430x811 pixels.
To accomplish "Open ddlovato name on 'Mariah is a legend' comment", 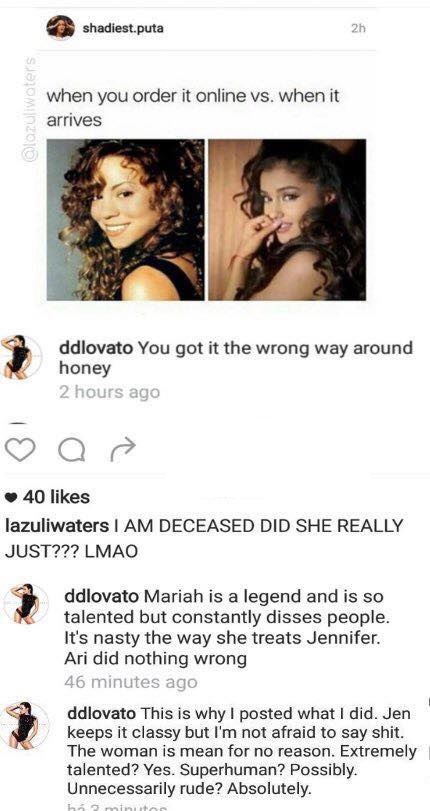I will tap(101, 597).
